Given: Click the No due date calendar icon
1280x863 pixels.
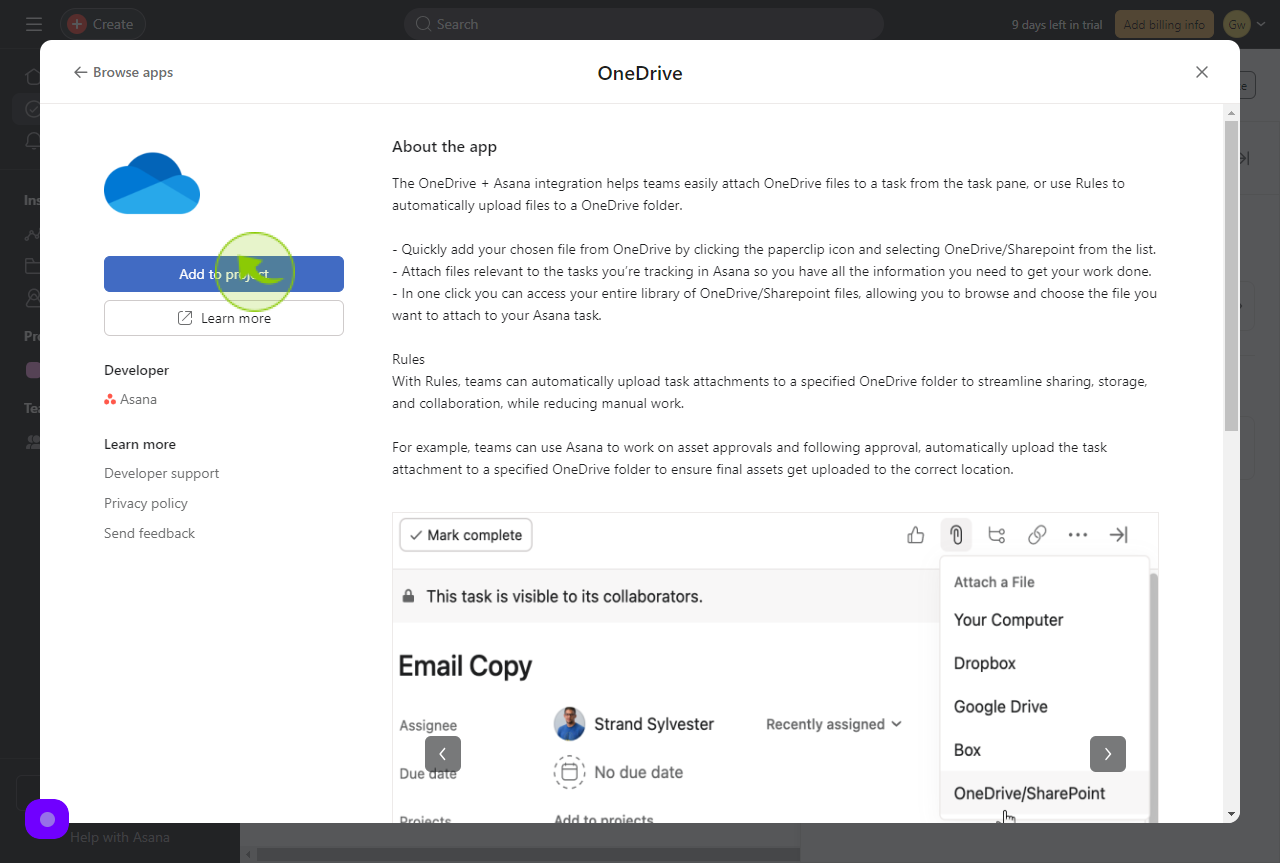Looking at the screenshot, I should 569,772.
